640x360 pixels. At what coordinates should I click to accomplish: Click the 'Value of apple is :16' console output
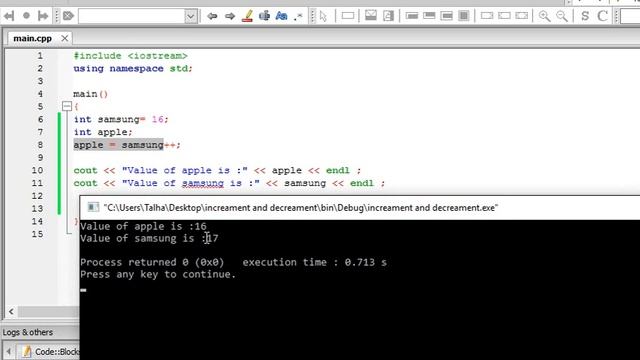[x=143, y=226]
